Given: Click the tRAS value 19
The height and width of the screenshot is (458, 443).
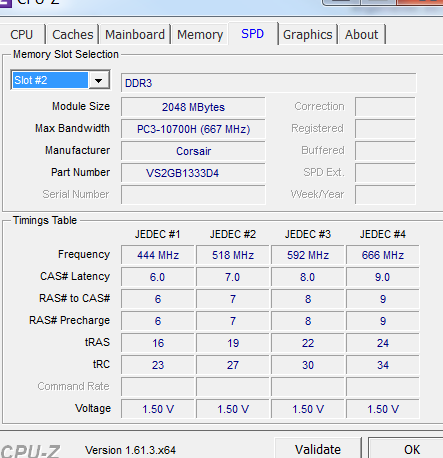Looking at the screenshot, I should [233, 343].
